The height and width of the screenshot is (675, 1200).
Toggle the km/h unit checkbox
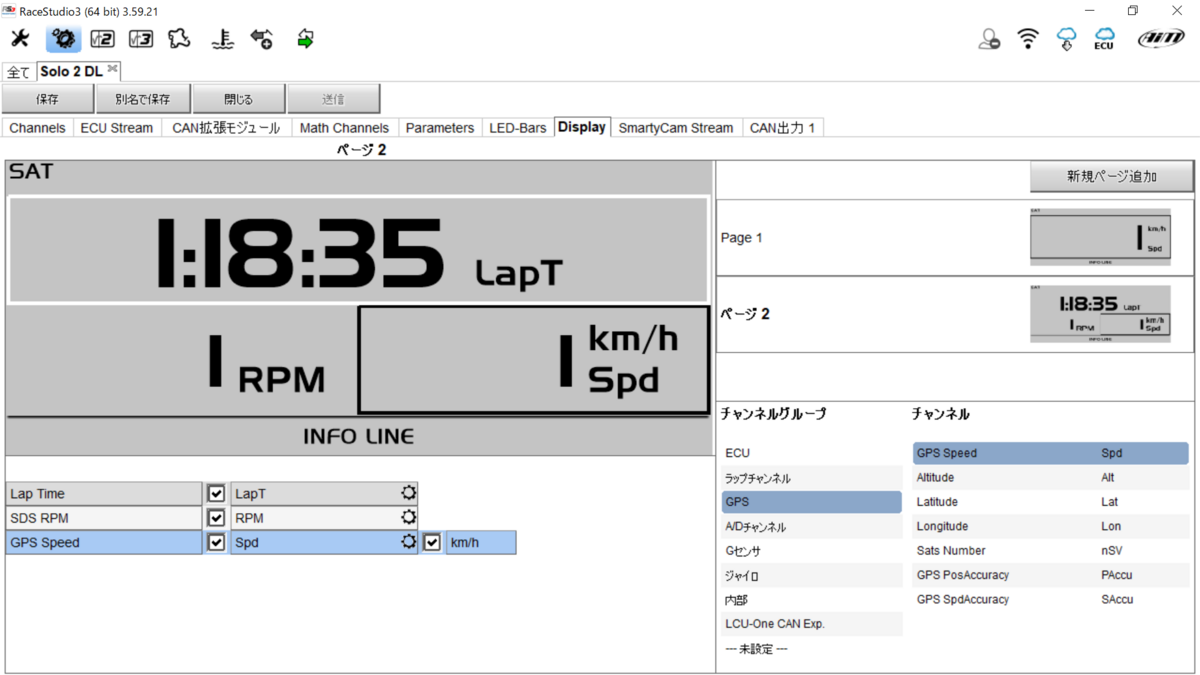tap(432, 542)
